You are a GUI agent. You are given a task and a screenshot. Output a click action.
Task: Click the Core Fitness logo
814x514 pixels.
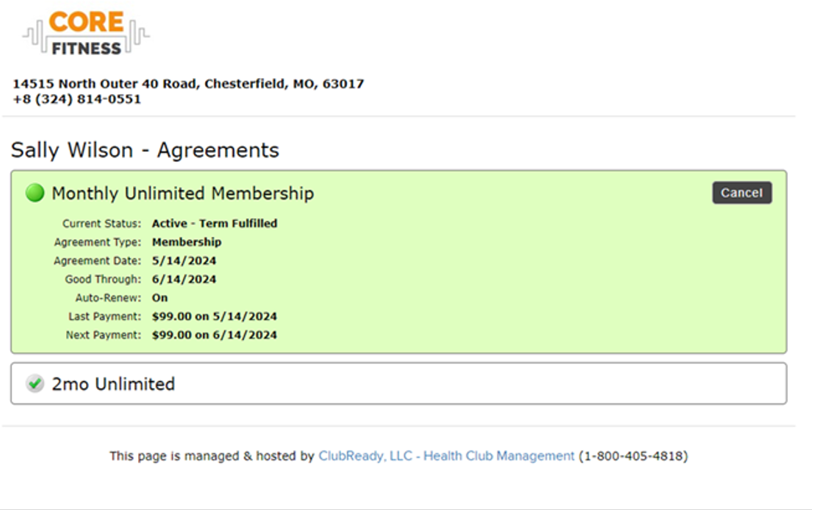click(86, 34)
